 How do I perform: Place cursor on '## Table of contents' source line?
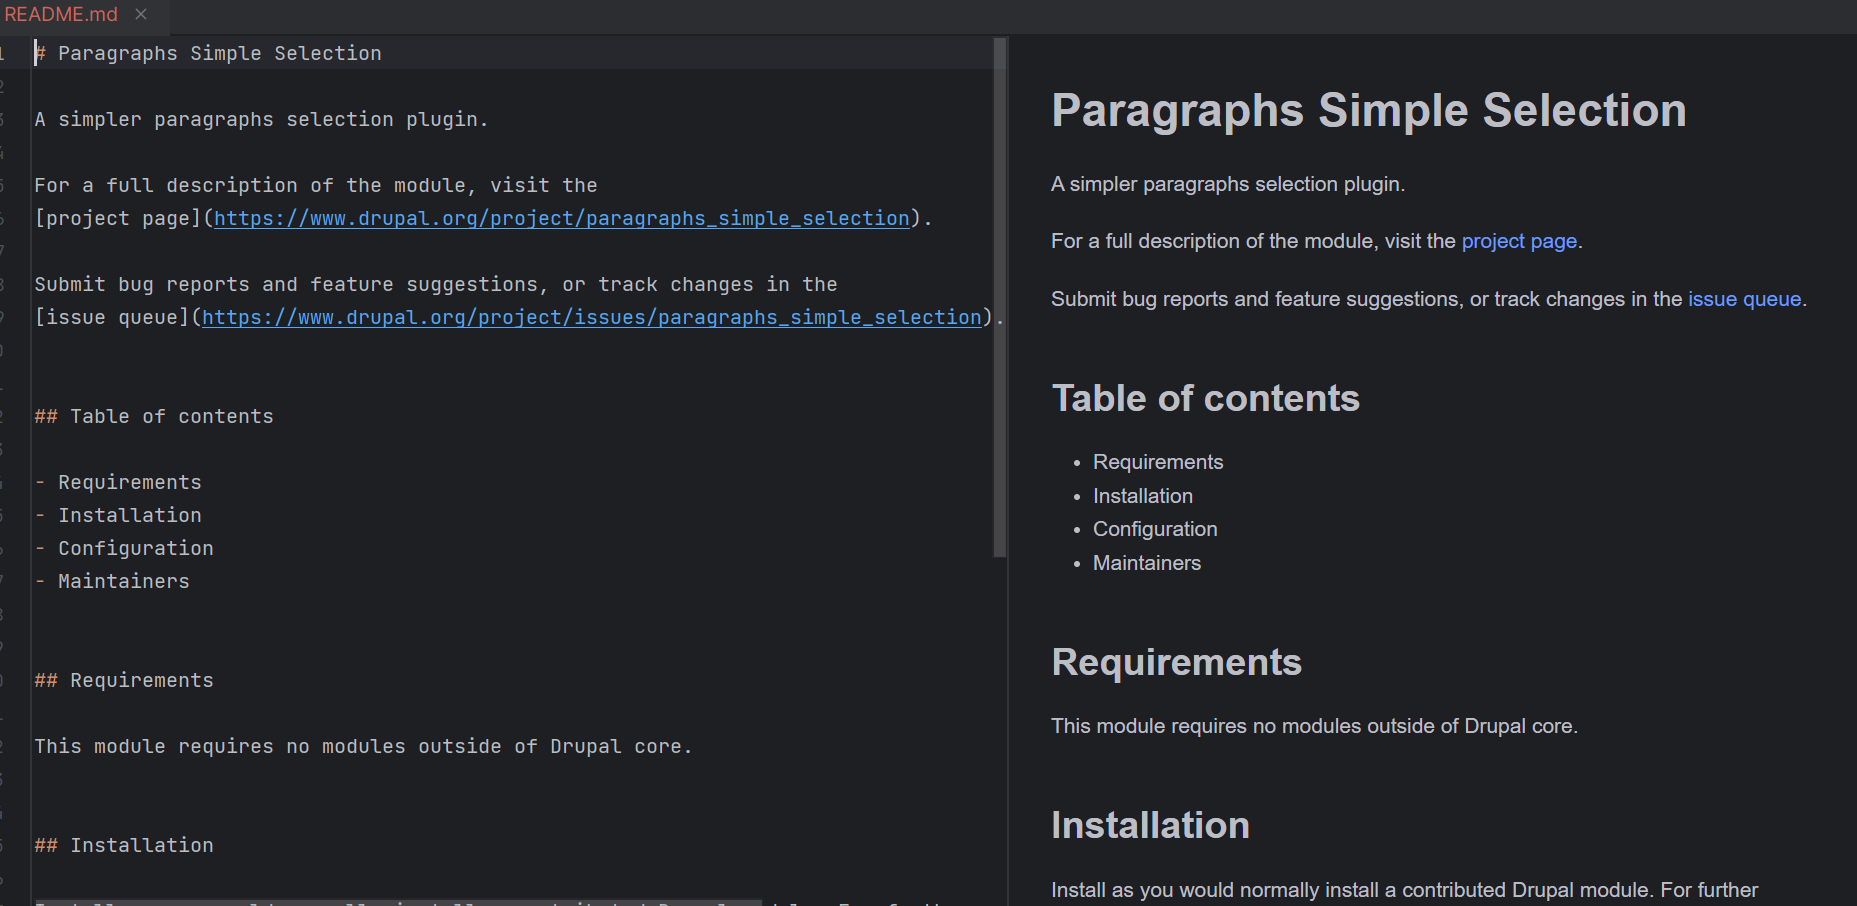(154, 416)
